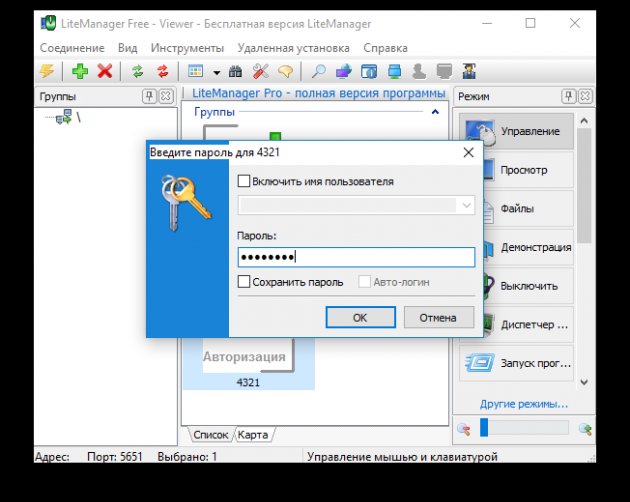
Task: Select the Управление mode
Action: click(516, 131)
